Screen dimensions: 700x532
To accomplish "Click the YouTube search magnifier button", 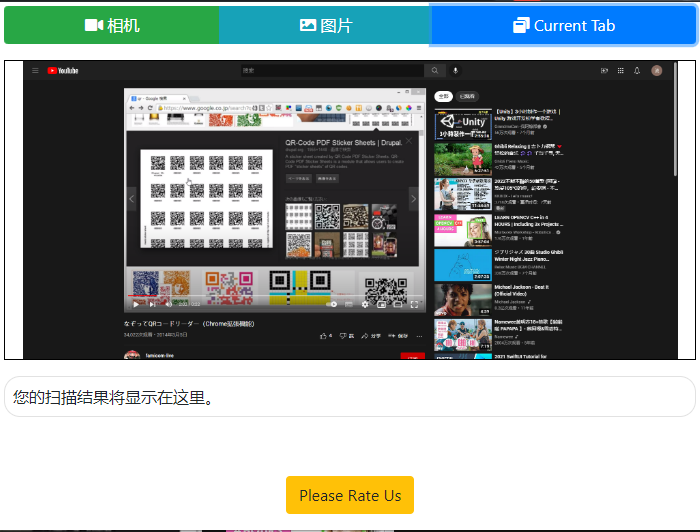I will click(435, 71).
